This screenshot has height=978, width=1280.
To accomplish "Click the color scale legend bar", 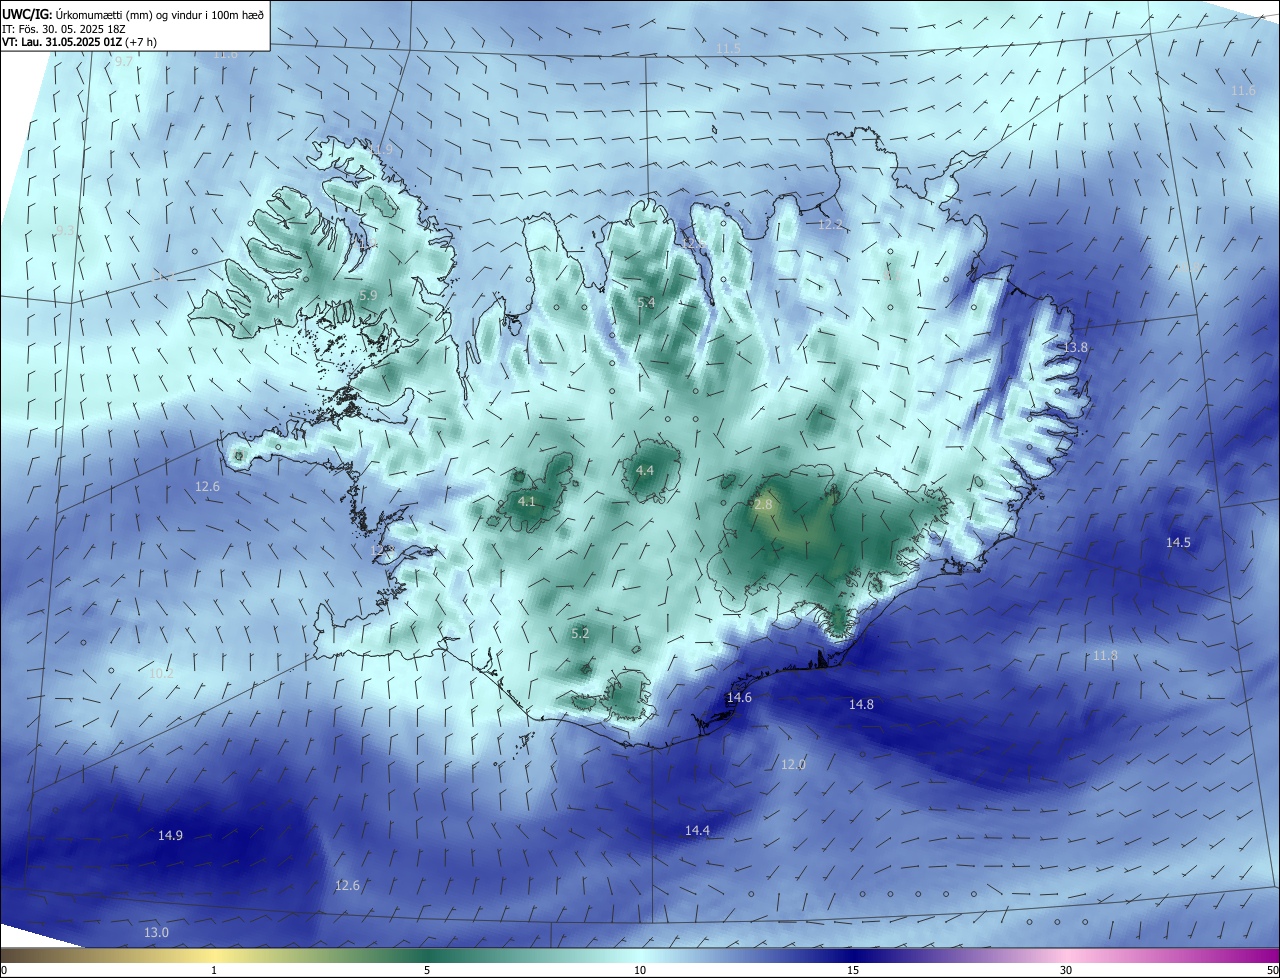I will tap(640, 955).
